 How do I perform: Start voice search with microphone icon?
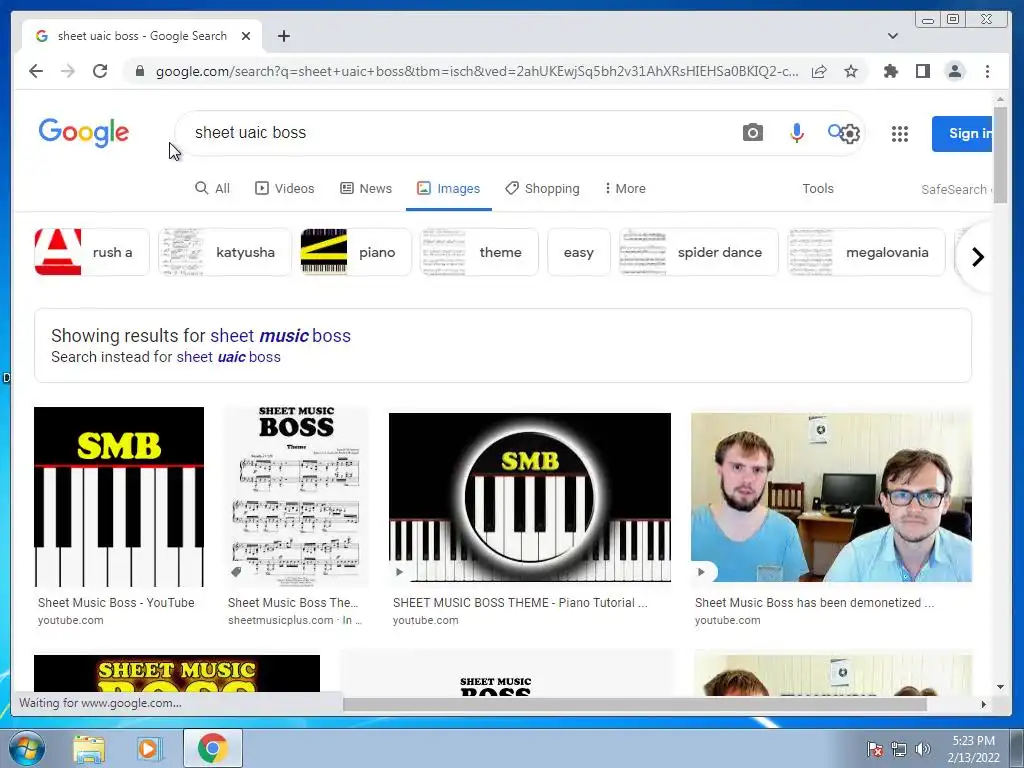[x=797, y=133]
